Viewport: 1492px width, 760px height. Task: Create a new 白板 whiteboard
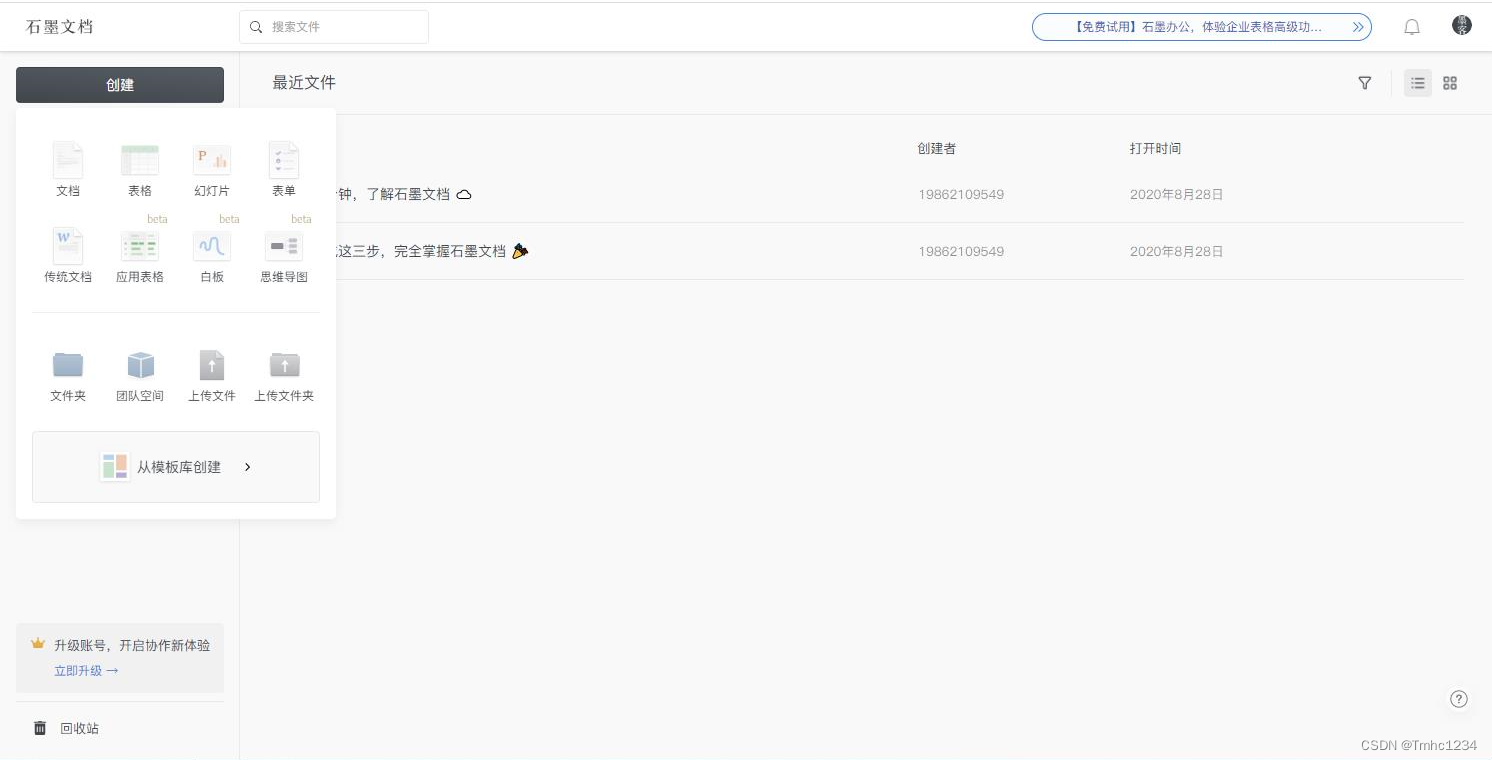coord(212,255)
